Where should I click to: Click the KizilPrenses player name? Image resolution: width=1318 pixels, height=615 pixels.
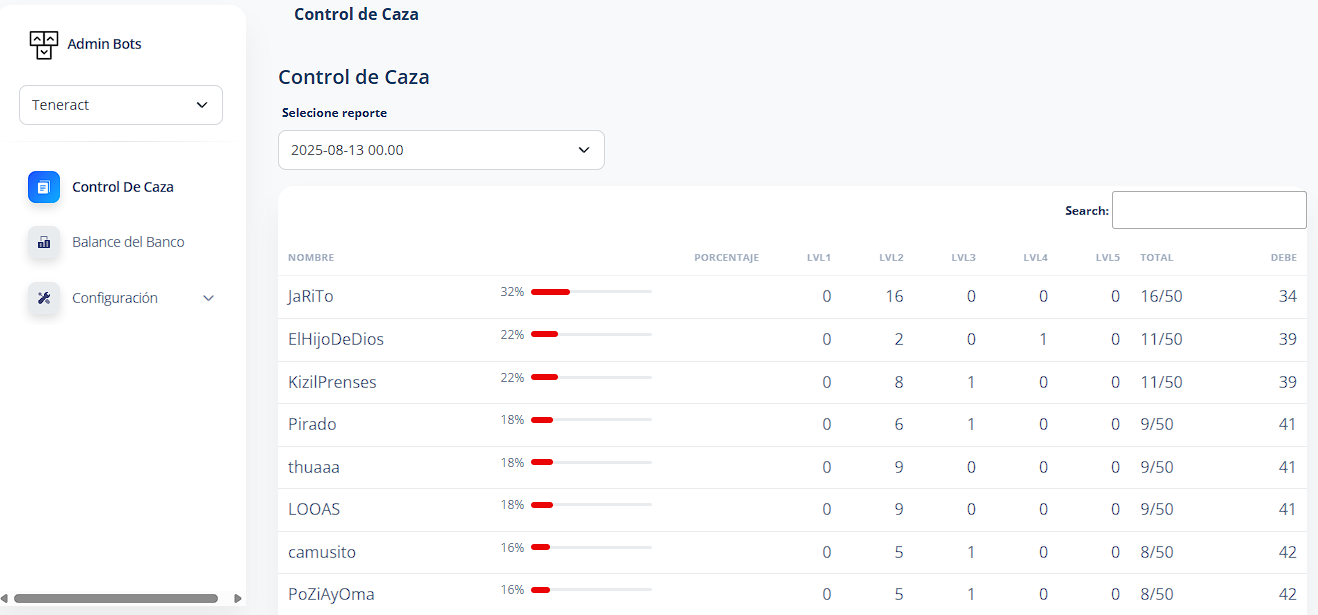[332, 382]
